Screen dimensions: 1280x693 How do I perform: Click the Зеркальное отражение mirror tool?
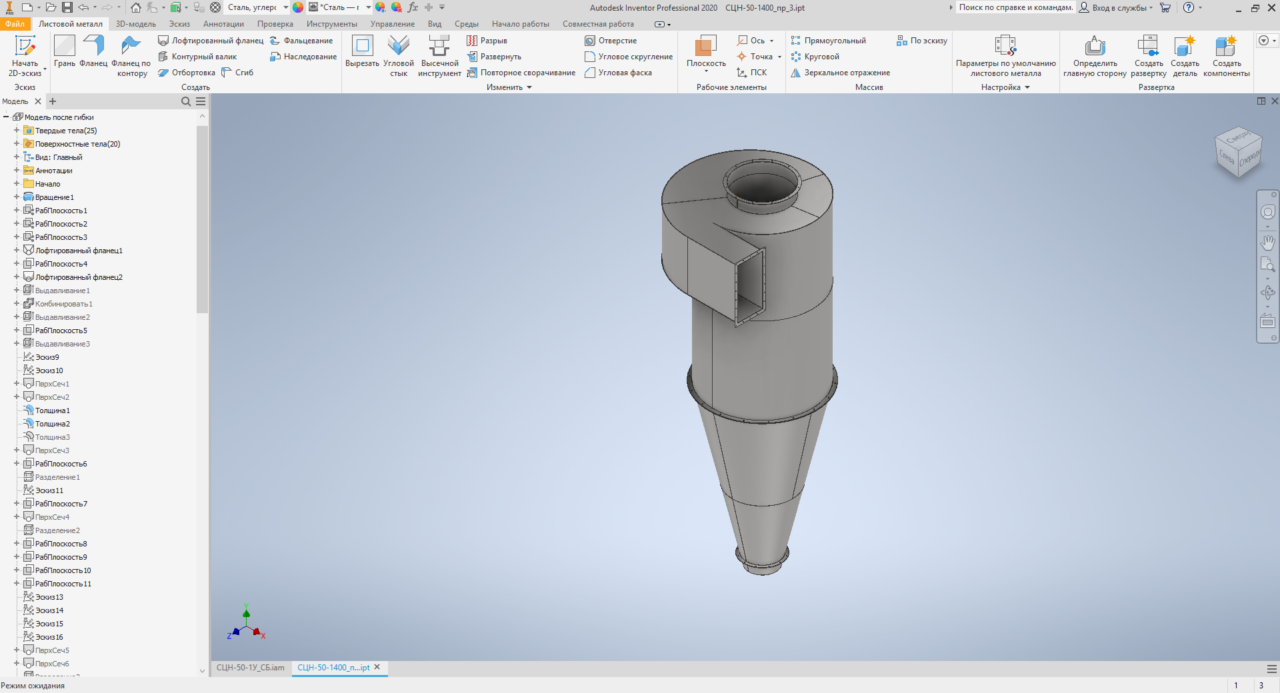coord(840,73)
